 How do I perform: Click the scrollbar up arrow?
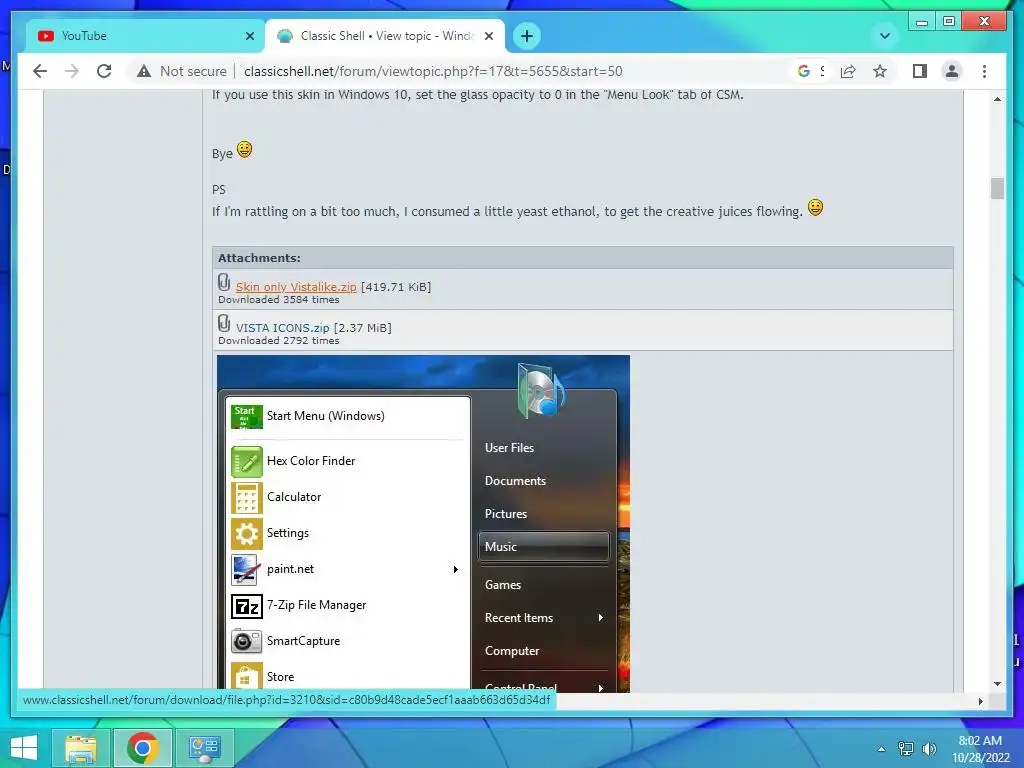click(997, 99)
